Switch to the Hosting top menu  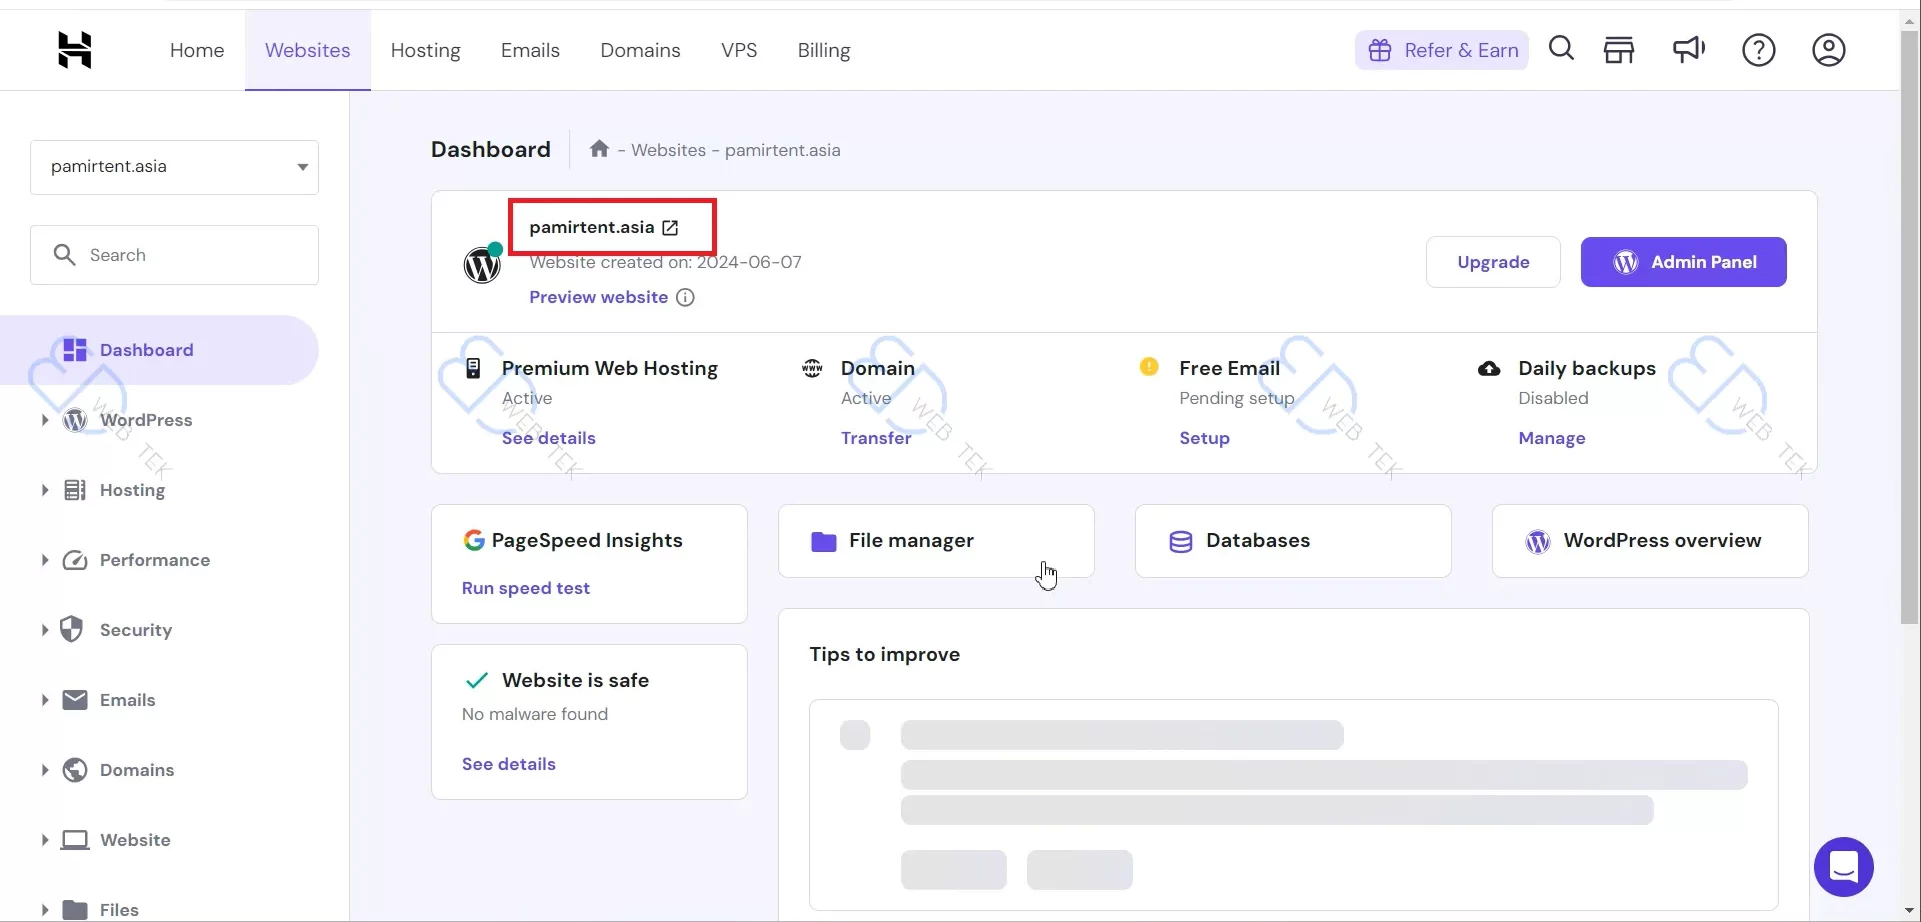click(x=425, y=50)
